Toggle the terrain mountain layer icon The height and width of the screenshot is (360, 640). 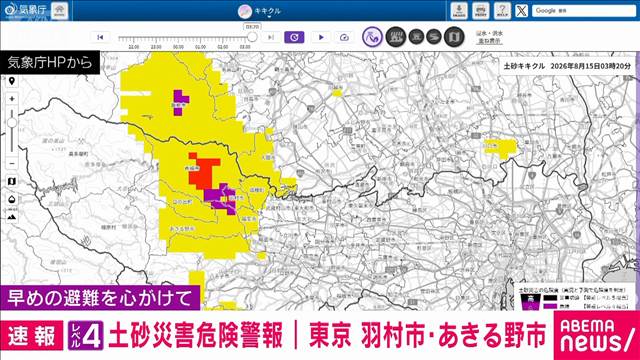(x=12, y=217)
